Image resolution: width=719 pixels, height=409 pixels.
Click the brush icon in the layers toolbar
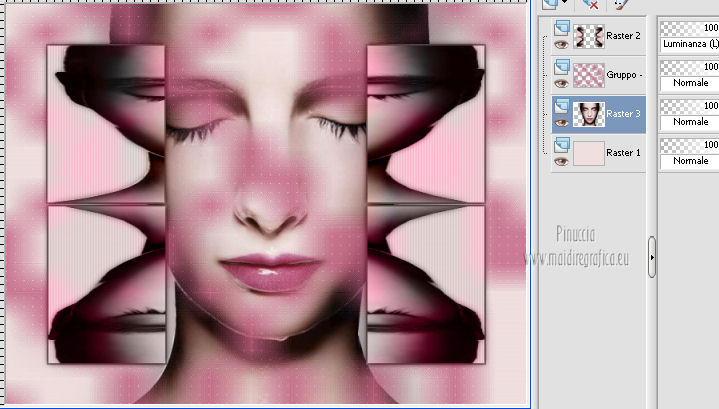620,4
